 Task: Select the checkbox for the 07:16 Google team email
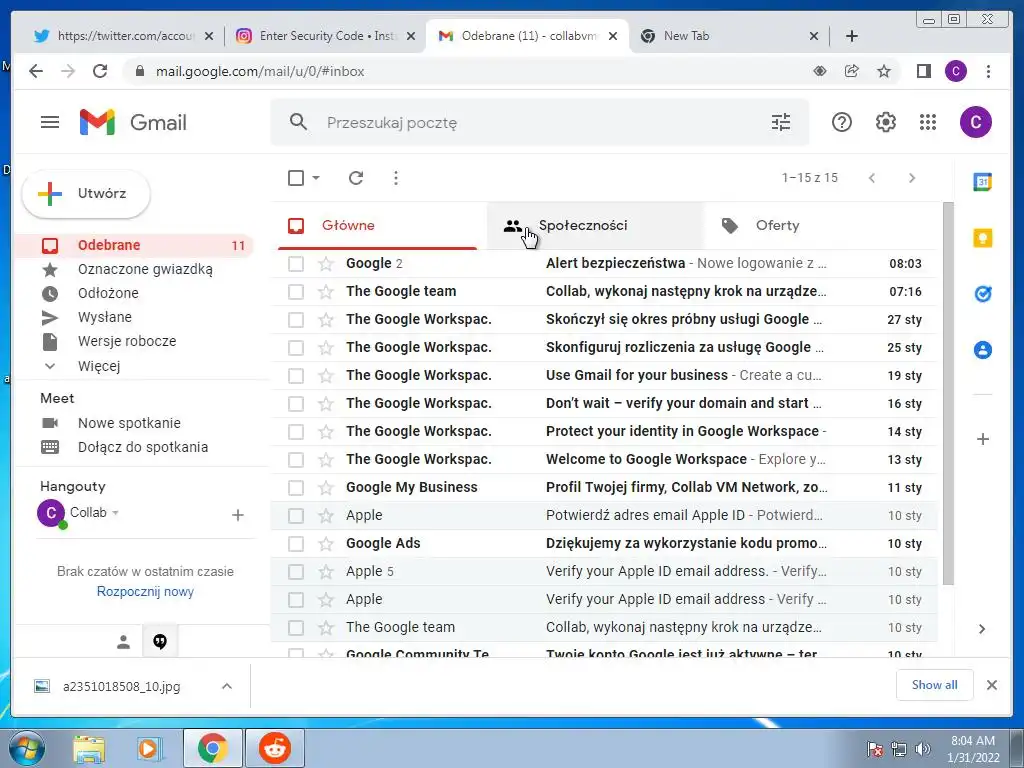[x=296, y=292]
